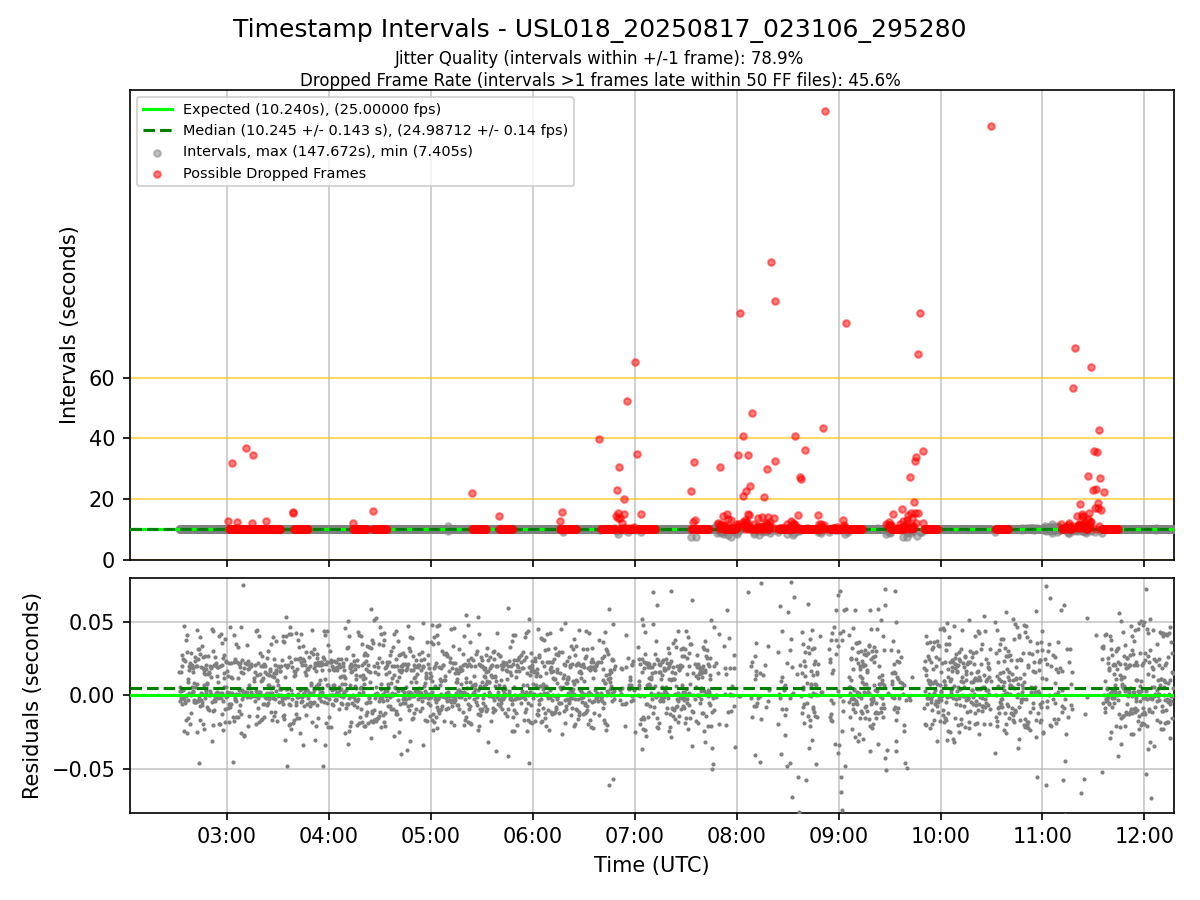
Task: Click legend entry 'Median (10.245 +/- 0.143 s)'
Action: pyautogui.click(x=375, y=130)
